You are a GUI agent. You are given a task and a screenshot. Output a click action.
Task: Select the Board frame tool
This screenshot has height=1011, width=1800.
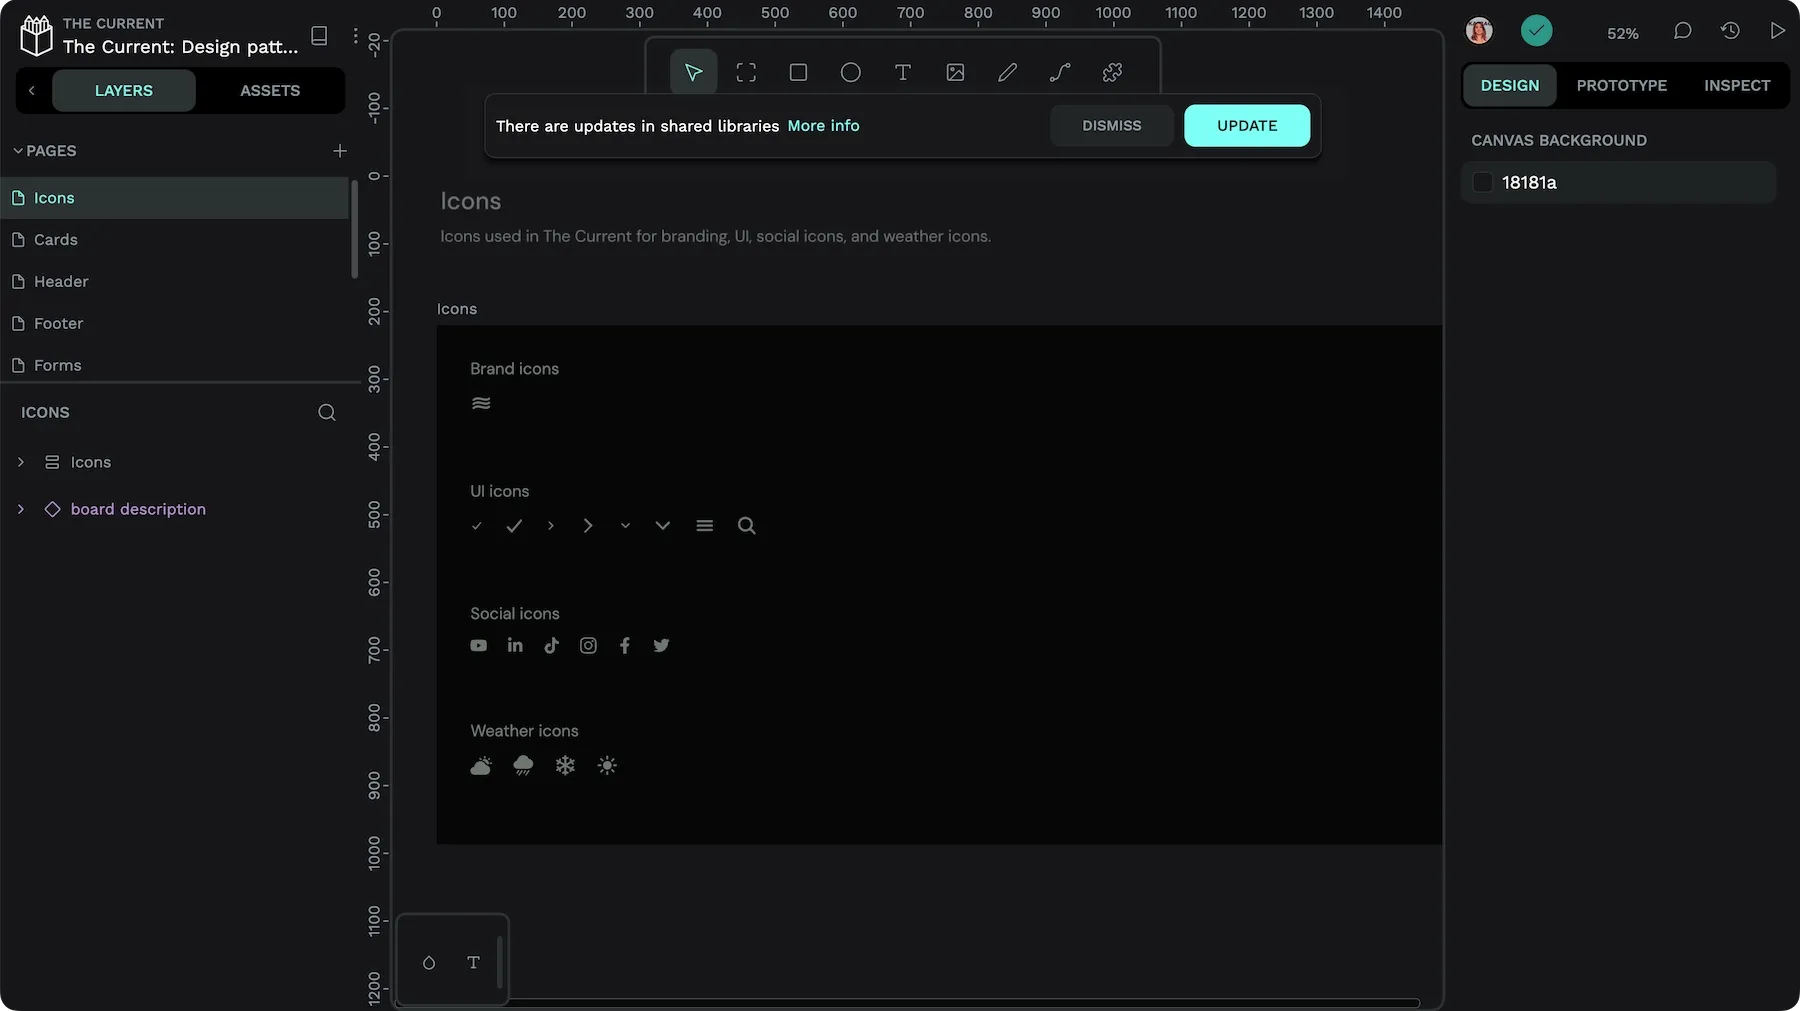(x=746, y=72)
